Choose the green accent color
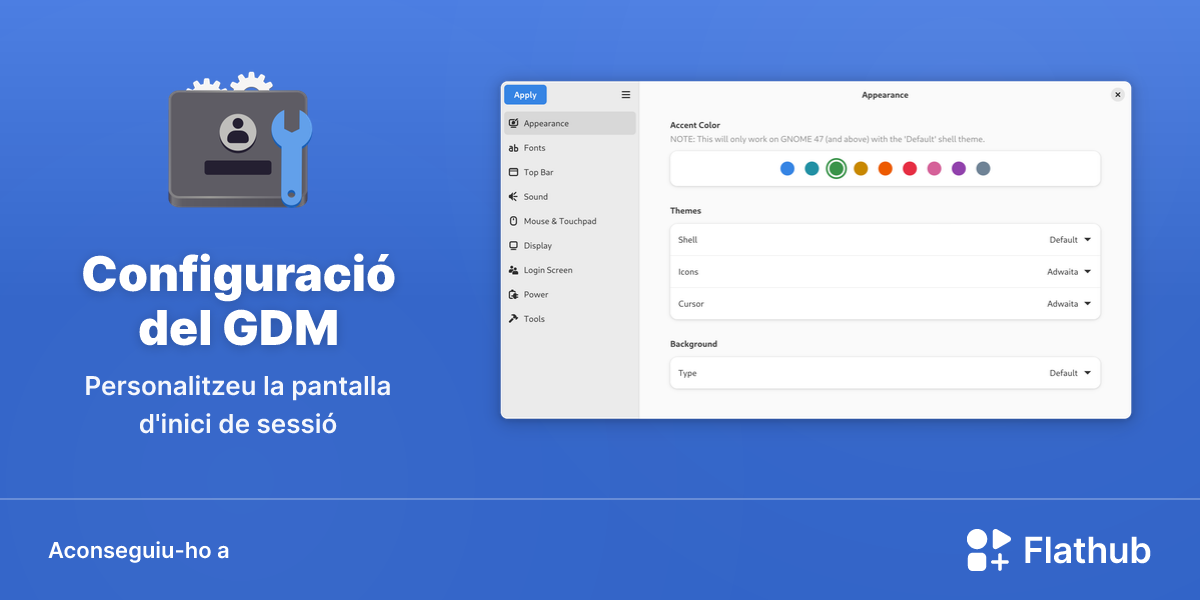The width and height of the screenshot is (1200, 600). (837, 168)
